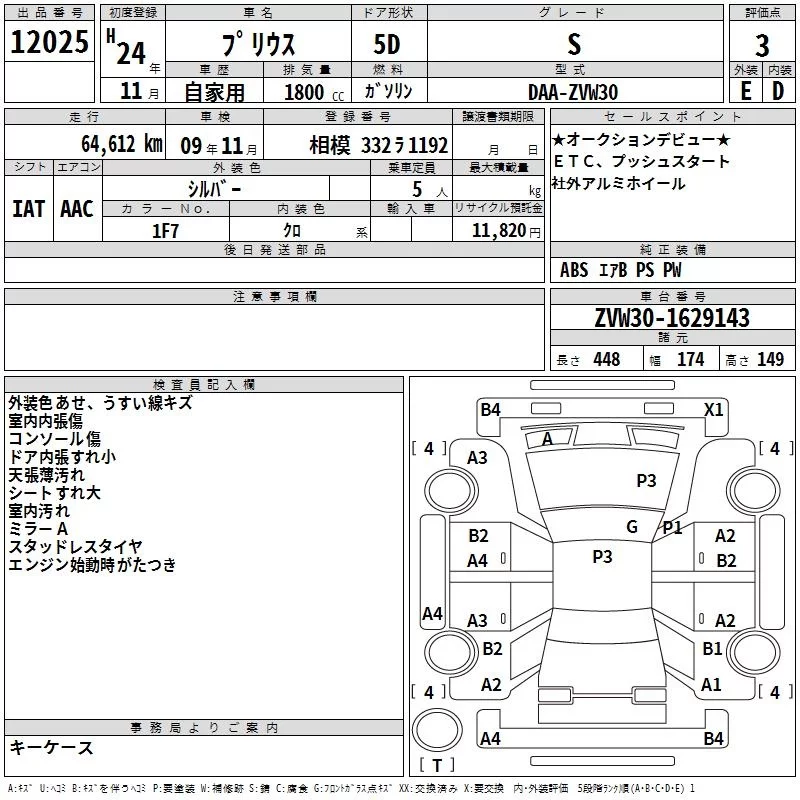Click the キーケース note text
Viewport: 800px width, 800px height.
[x=51, y=747]
